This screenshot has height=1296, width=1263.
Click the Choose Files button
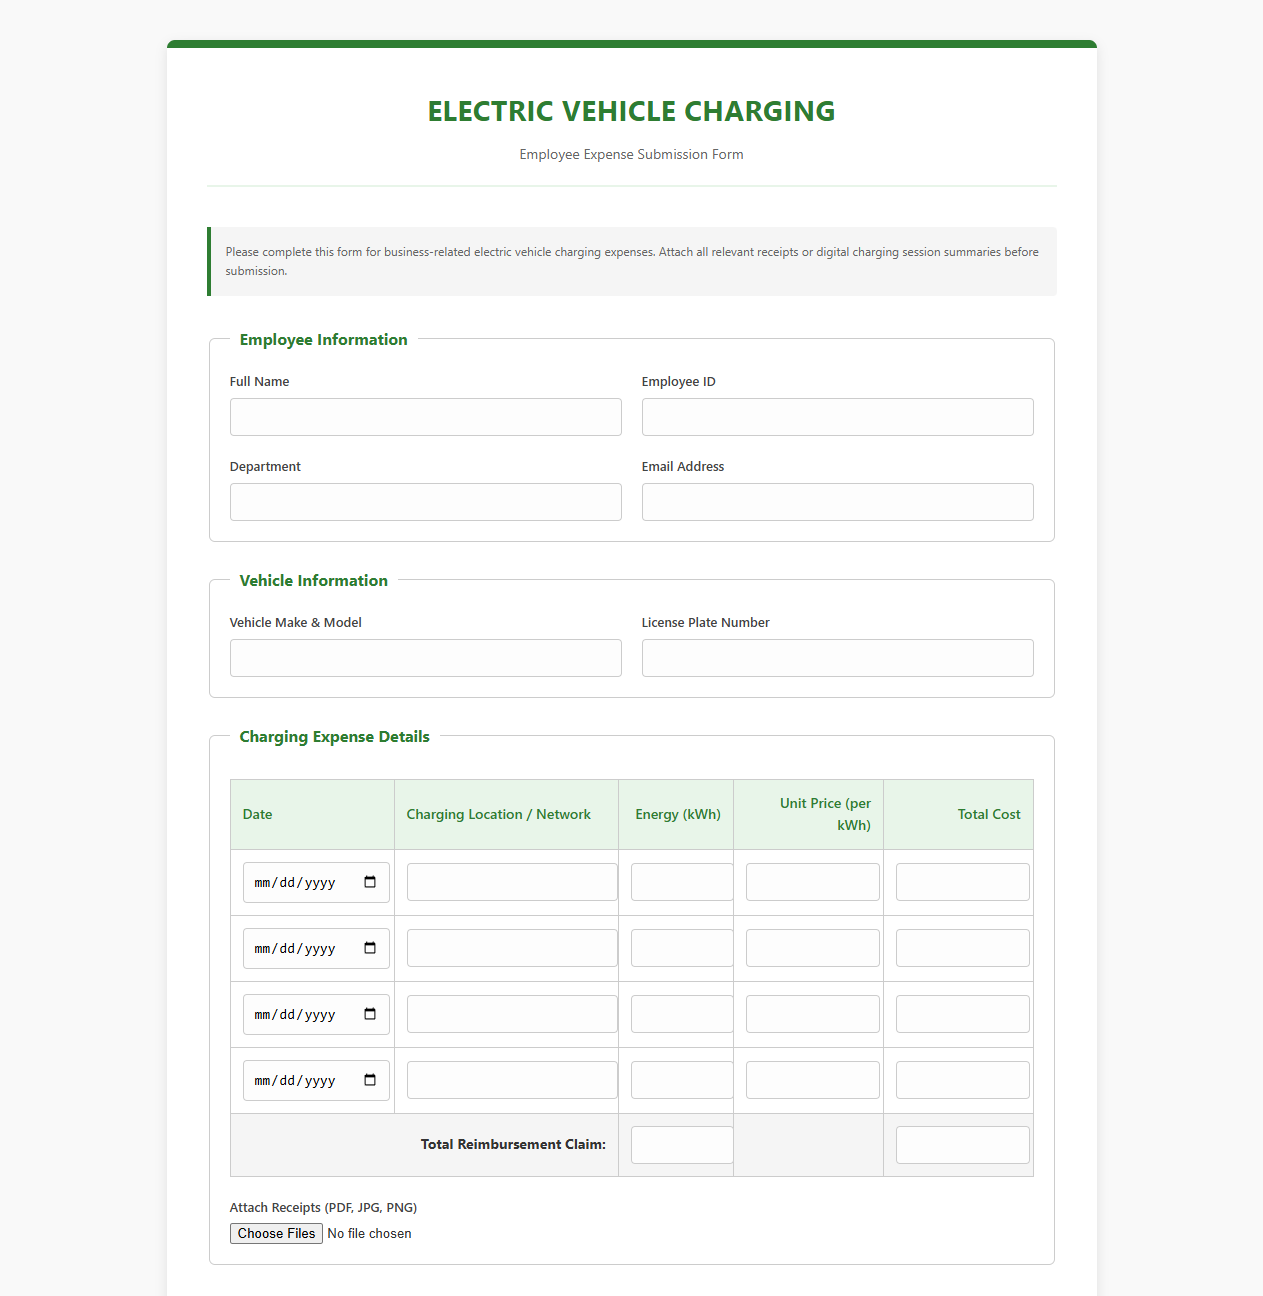[276, 1233]
